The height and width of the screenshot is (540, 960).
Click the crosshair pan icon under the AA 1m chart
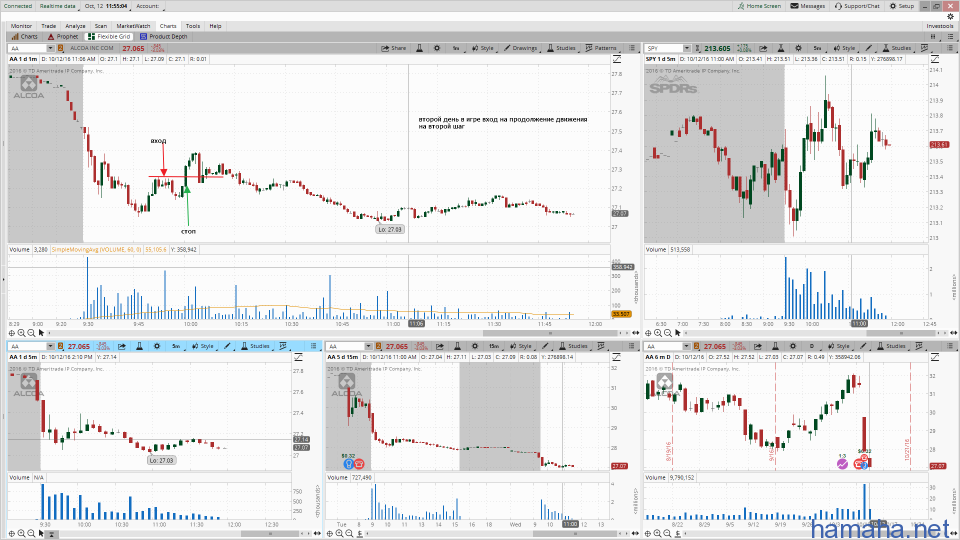[12, 333]
